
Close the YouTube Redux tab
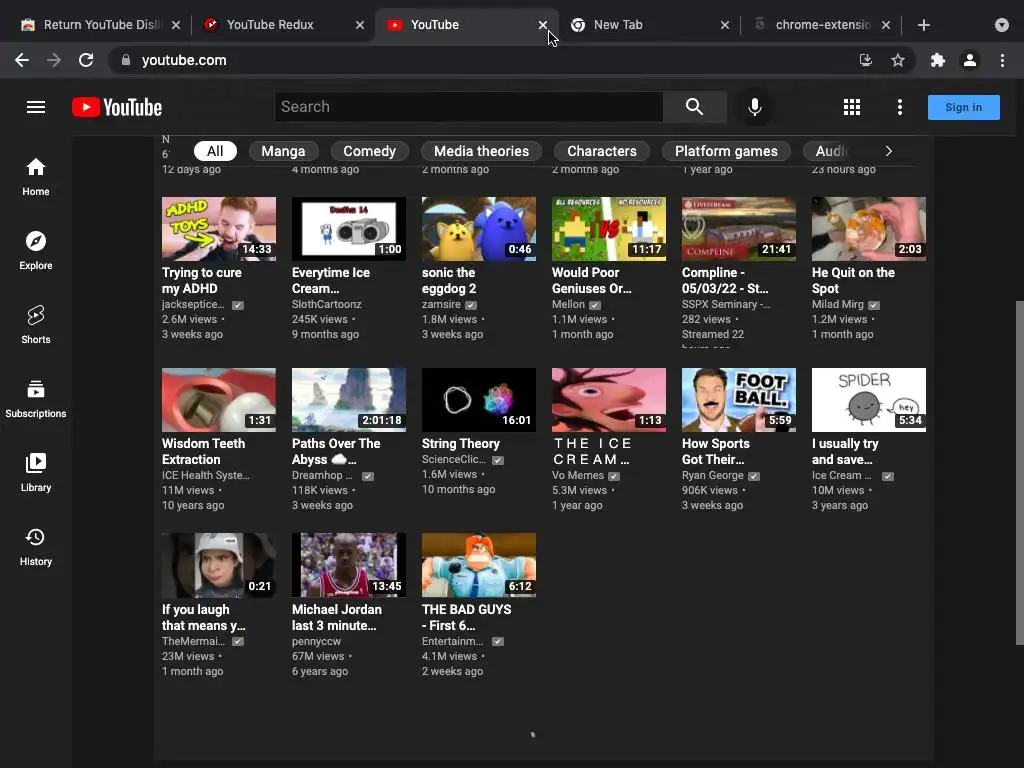[360, 25]
